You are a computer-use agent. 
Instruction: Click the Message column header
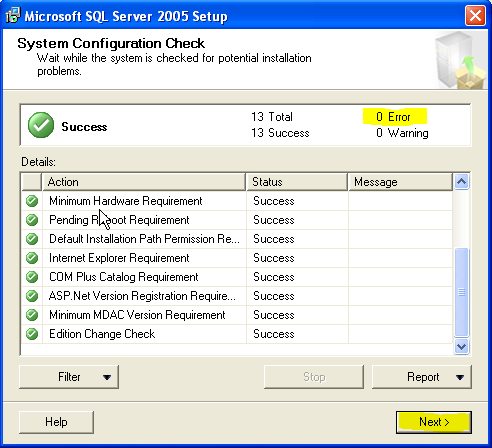coord(400,182)
